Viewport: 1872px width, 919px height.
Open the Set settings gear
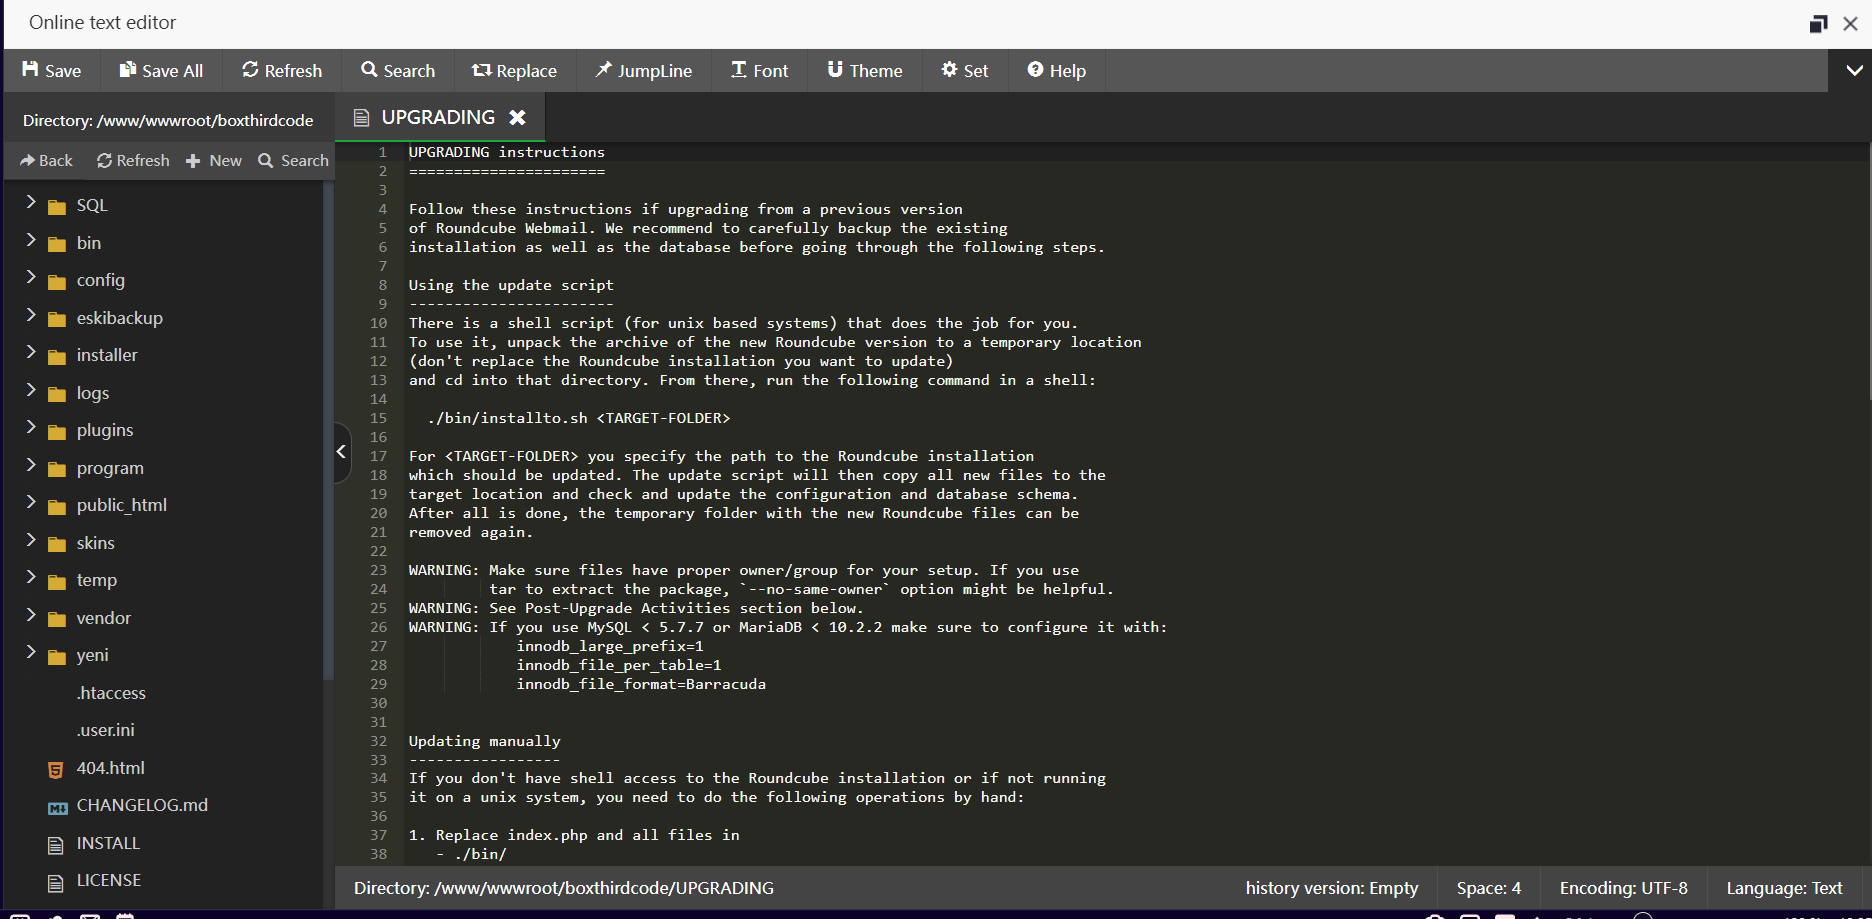(x=964, y=71)
